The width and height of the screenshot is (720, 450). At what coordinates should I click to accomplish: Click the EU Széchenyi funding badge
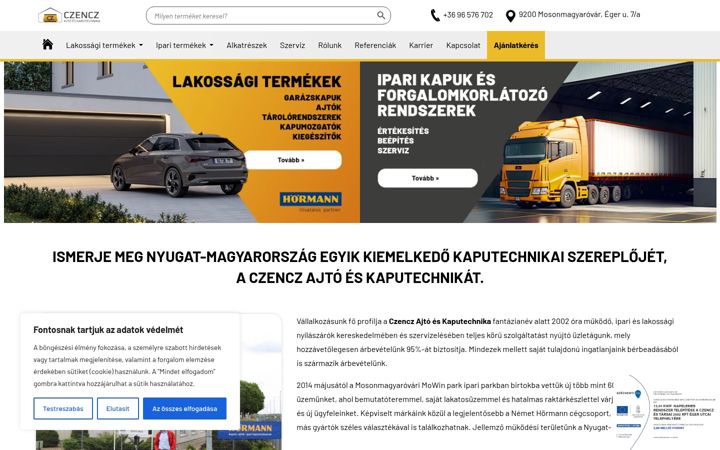[666, 410]
